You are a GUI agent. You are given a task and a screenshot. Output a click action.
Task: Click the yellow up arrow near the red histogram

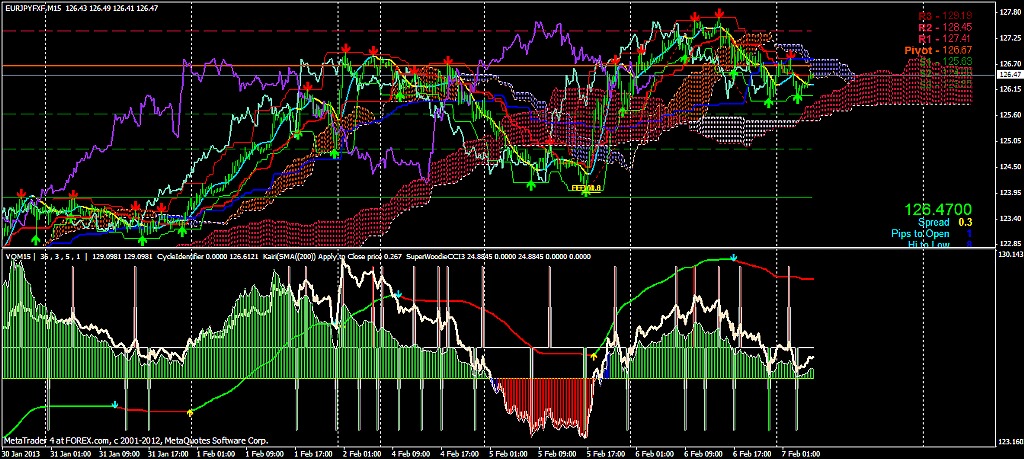pos(594,355)
